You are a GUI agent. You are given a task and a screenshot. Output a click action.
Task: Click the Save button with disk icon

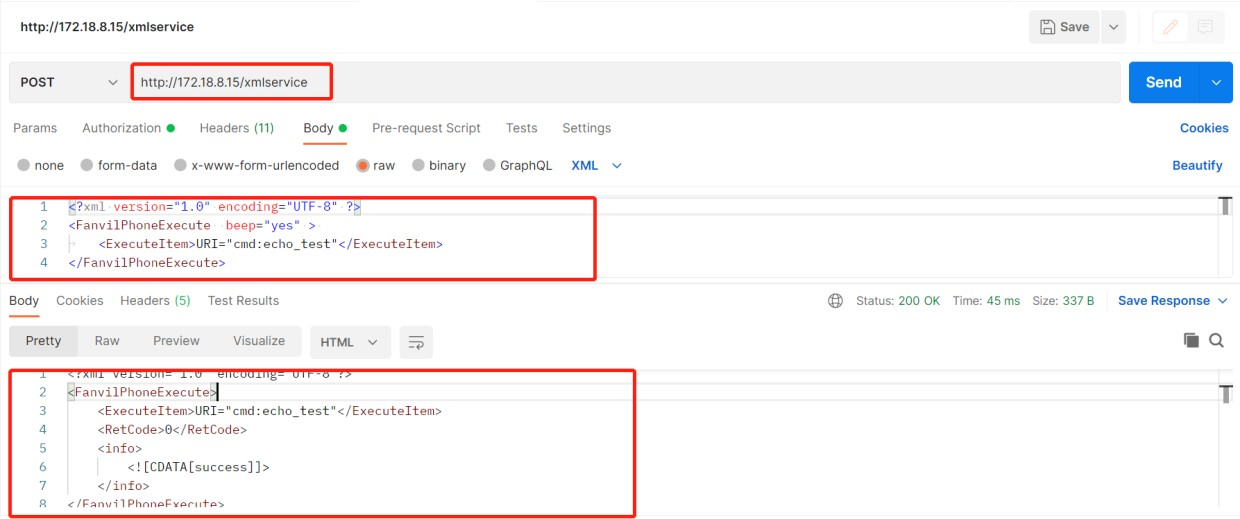coord(1064,27)
